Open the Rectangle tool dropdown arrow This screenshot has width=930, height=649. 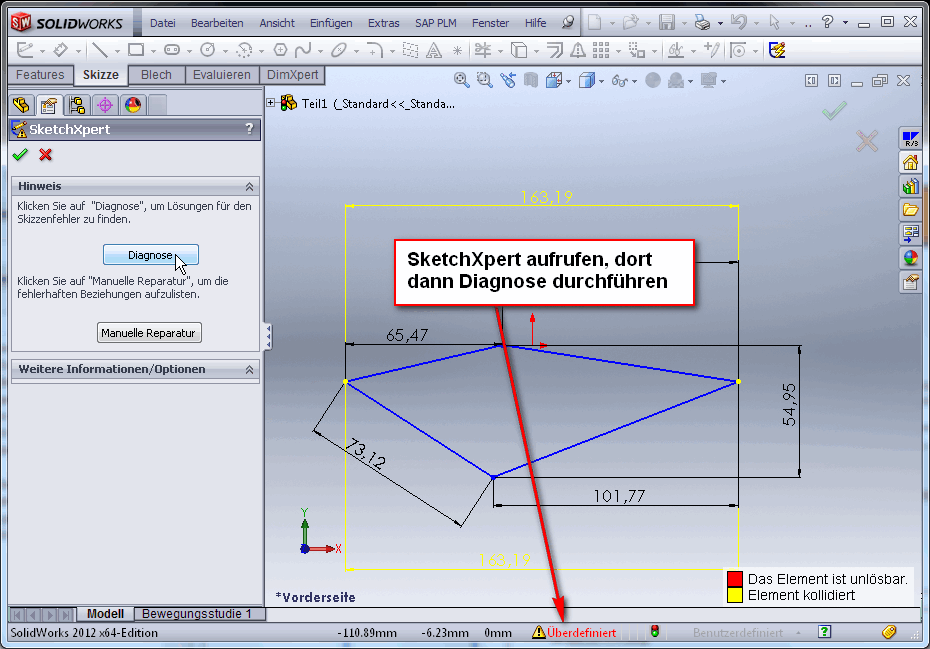(153, 51)
